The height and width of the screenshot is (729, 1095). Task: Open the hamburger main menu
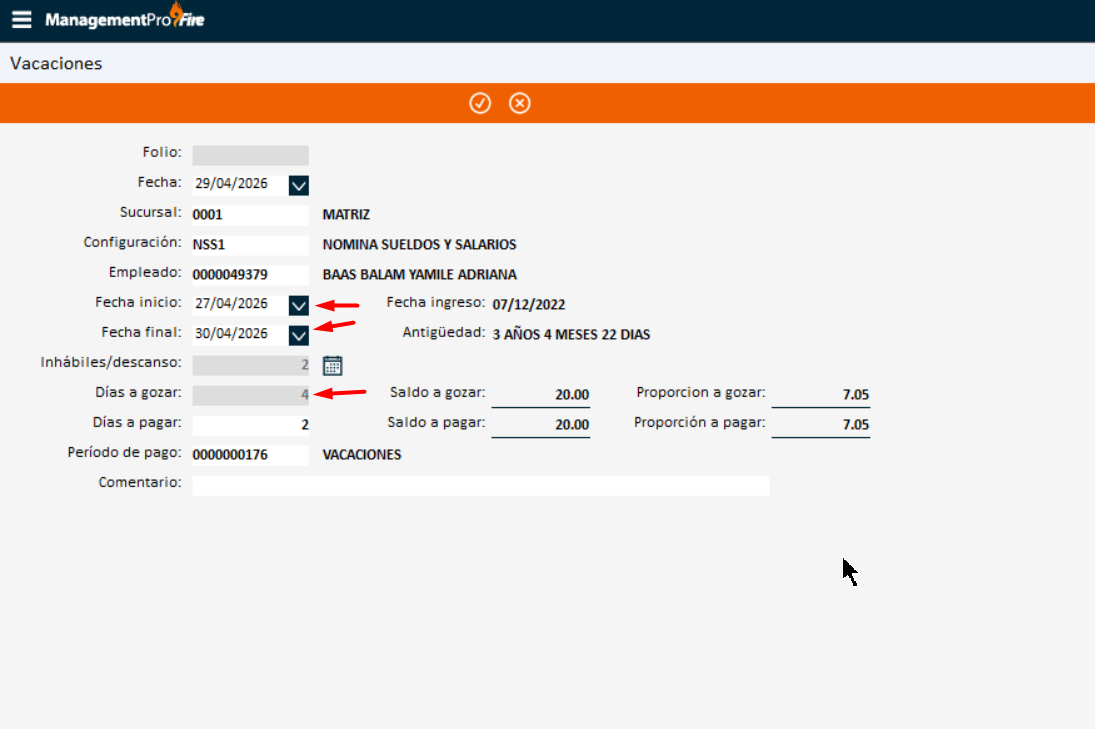[x=22, y=20]
